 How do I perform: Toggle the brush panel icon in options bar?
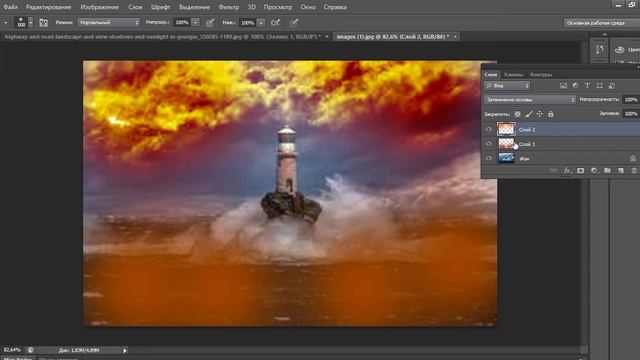tap(43, 23)
